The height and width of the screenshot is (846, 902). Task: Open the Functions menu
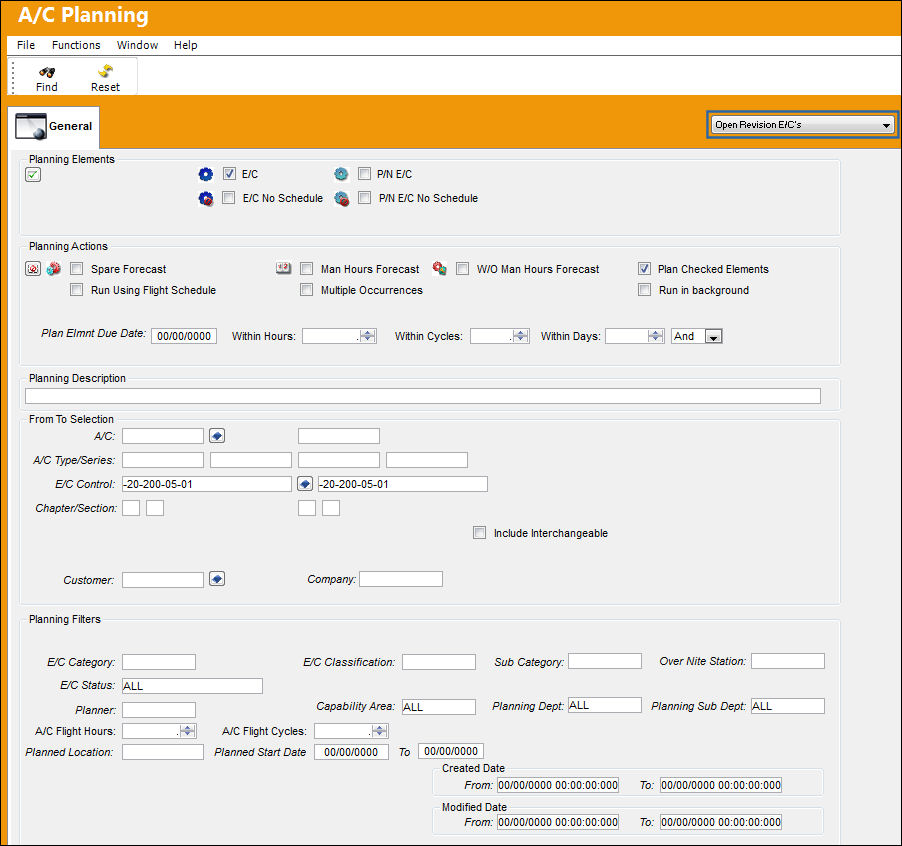click(76, 45)
